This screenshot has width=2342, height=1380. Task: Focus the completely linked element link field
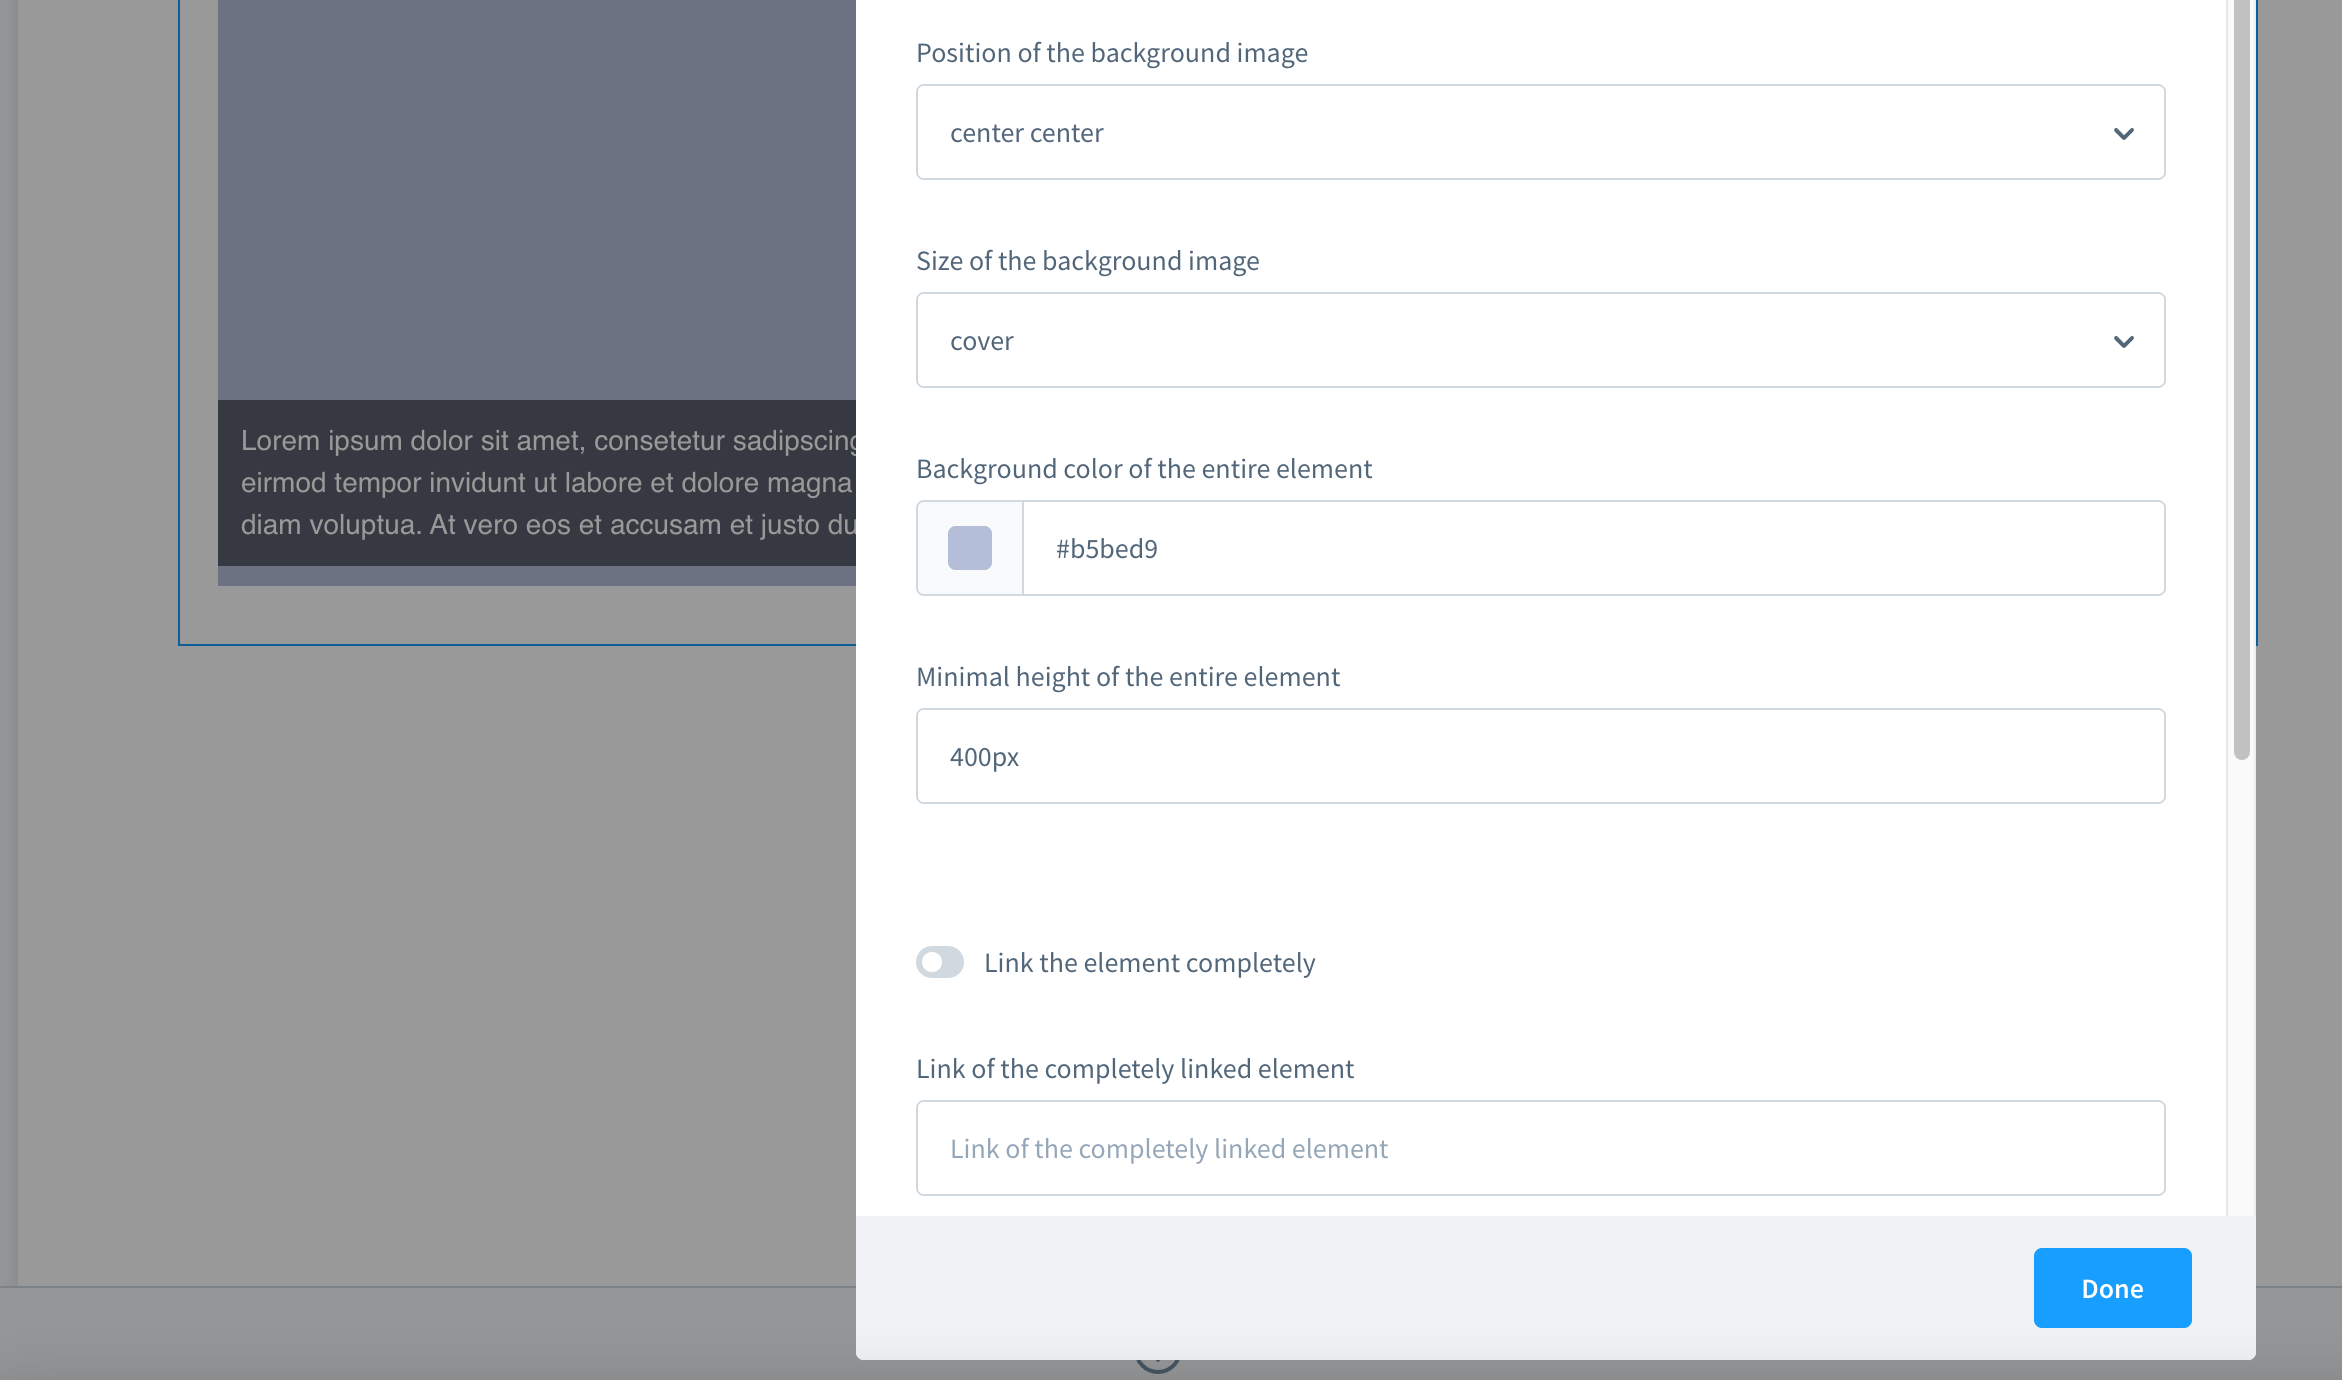click(x=1540, y=1148)
